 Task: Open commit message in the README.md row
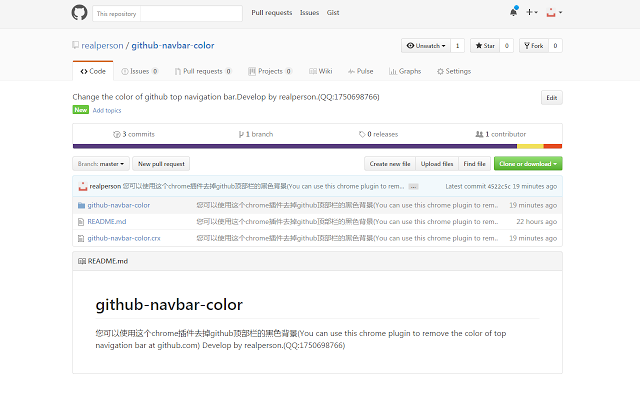[347, 222]
